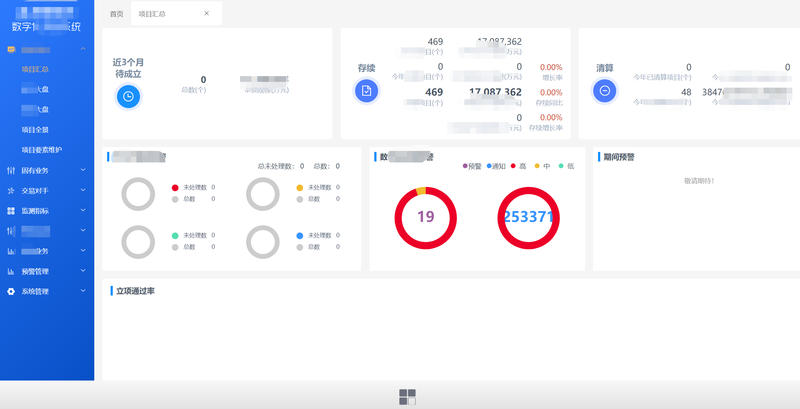Open 项目汇总 in the sidebar menu

pos(35,69)
